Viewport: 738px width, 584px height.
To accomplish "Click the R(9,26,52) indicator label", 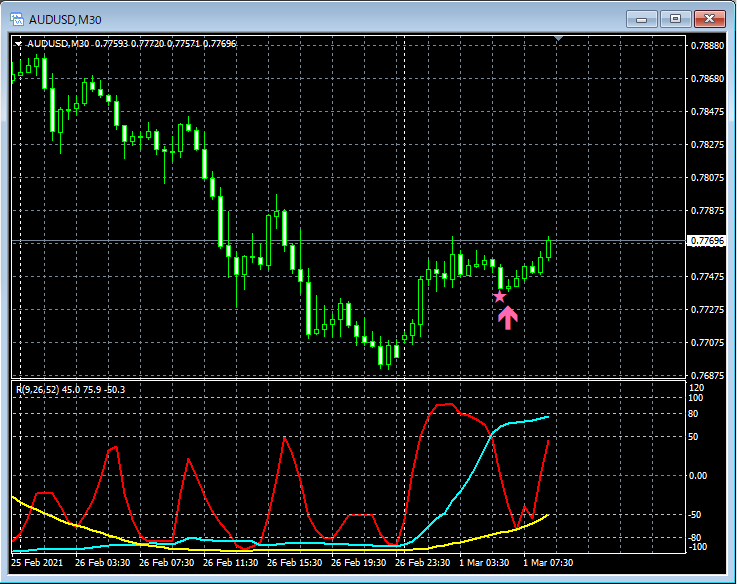I will (x=71, y=390).
